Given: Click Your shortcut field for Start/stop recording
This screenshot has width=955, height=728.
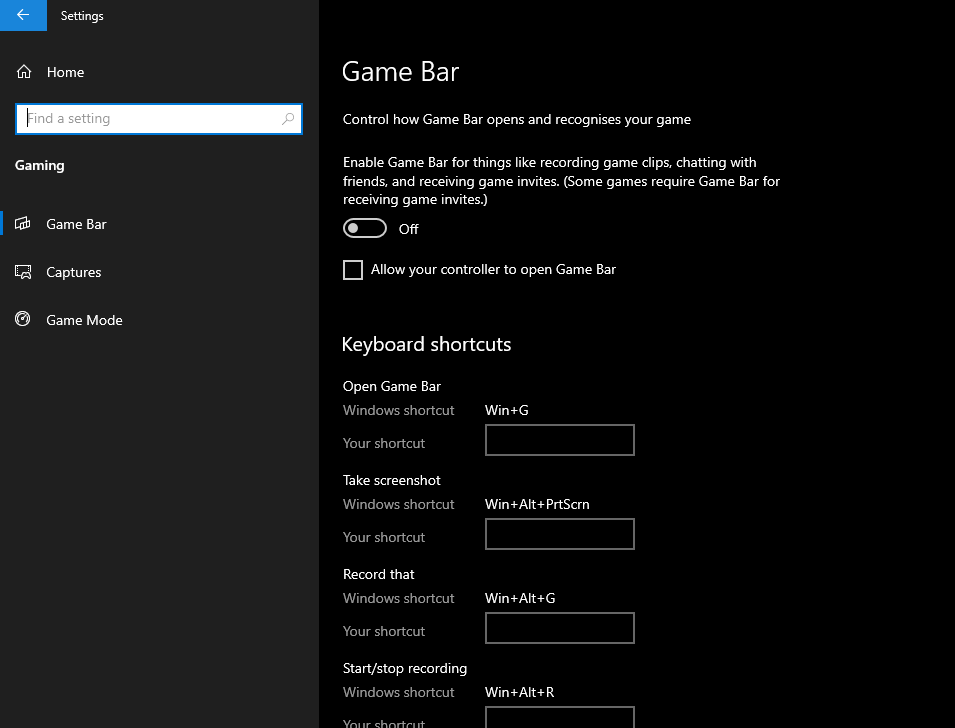Looking at the screenshot, I should point(560,717).
